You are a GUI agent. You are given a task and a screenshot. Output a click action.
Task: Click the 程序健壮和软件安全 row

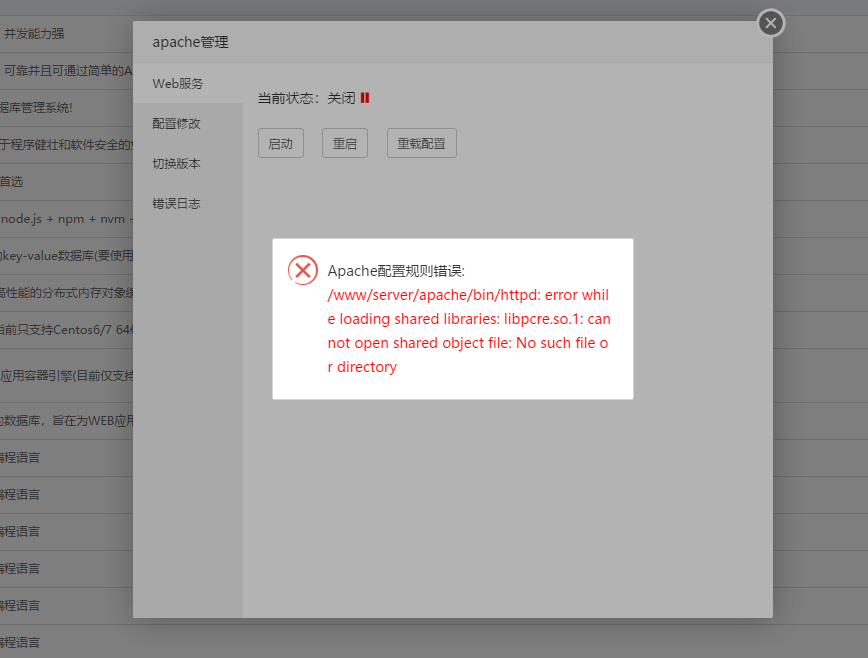66,145
